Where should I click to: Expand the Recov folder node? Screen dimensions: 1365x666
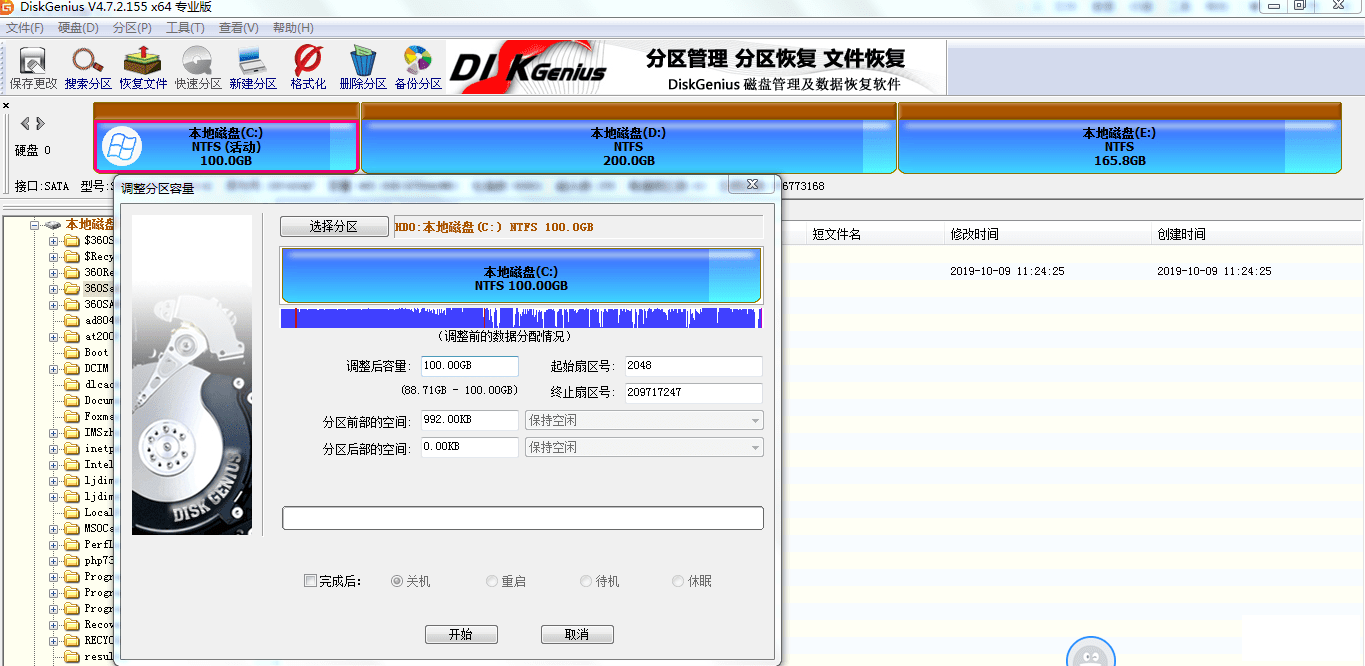[54, 625]
